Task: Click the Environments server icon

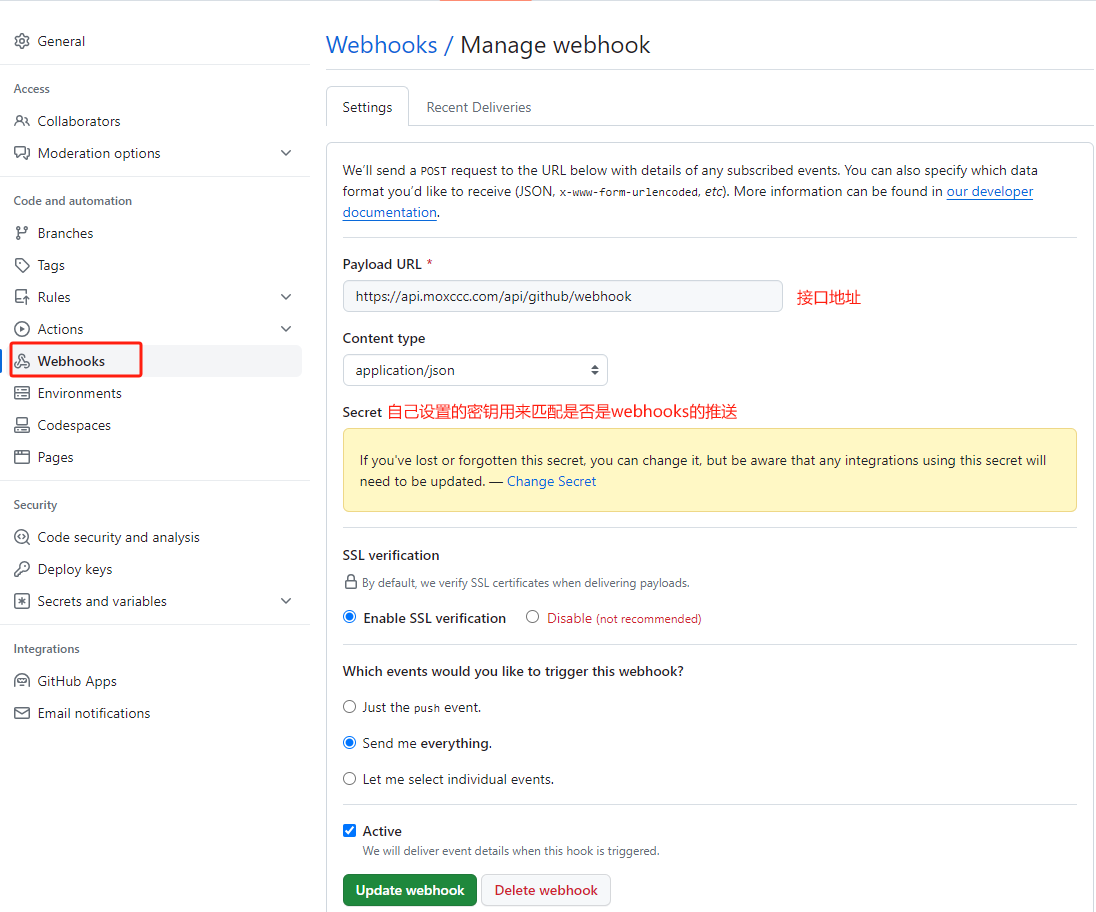Action: pos(22,393)
